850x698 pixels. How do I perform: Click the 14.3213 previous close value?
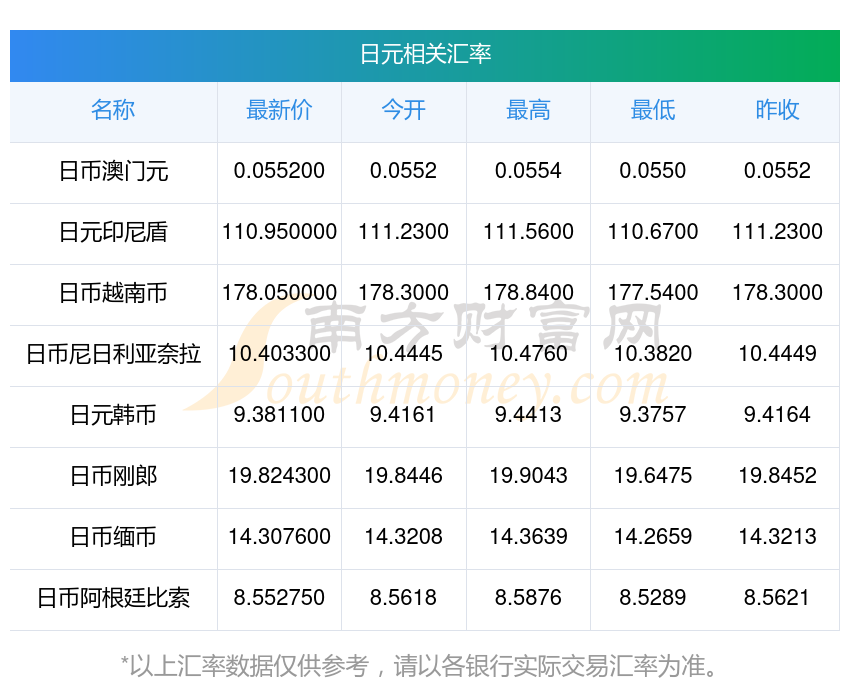777,537
